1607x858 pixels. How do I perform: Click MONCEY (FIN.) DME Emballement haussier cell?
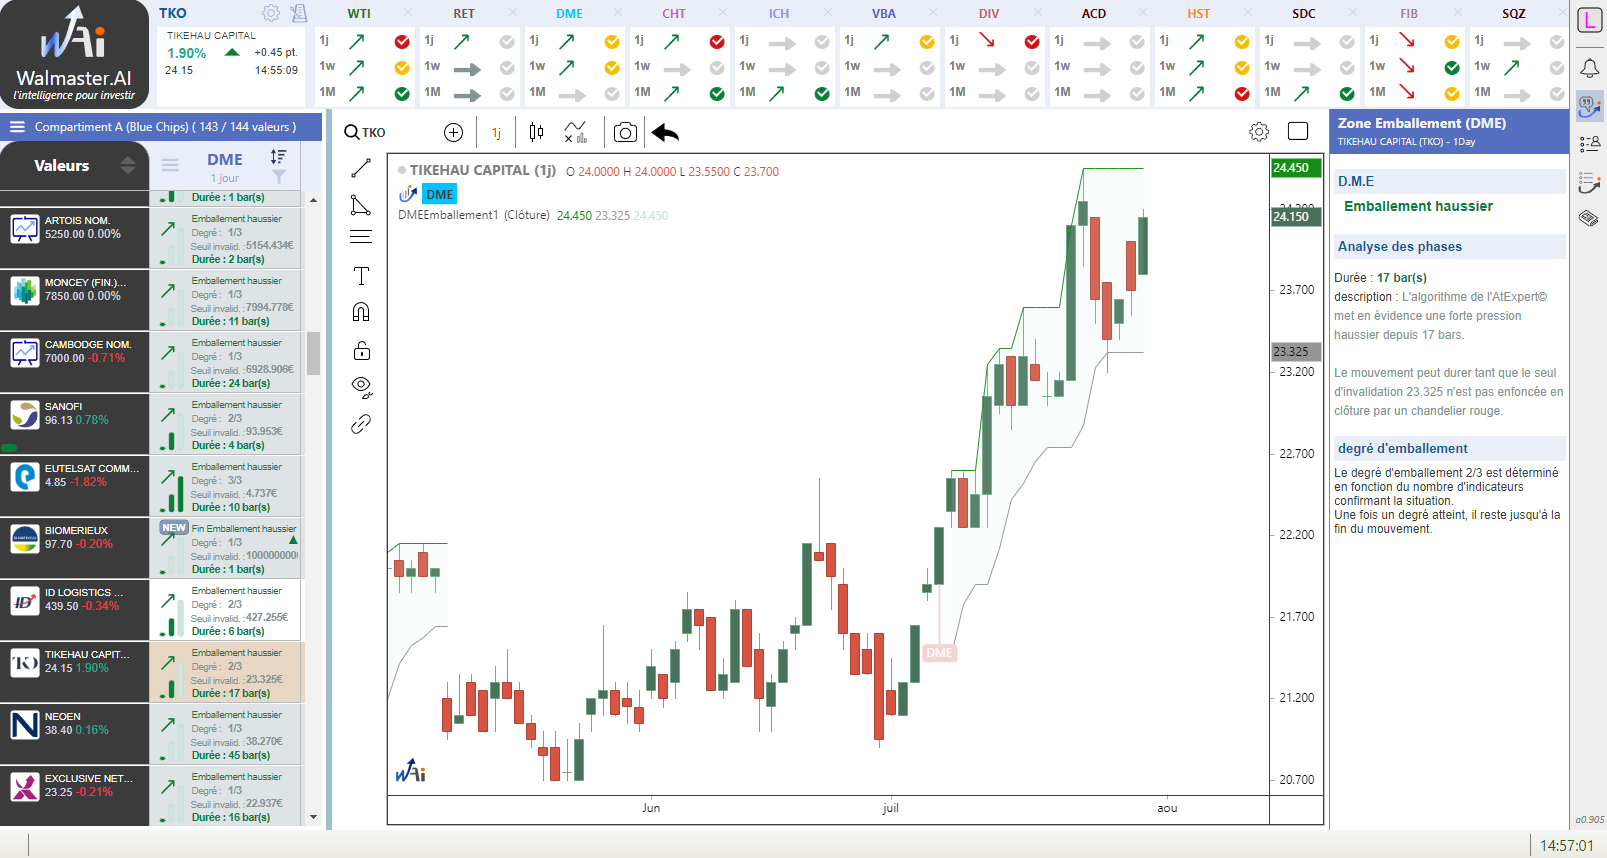click(x=227, y=300)
